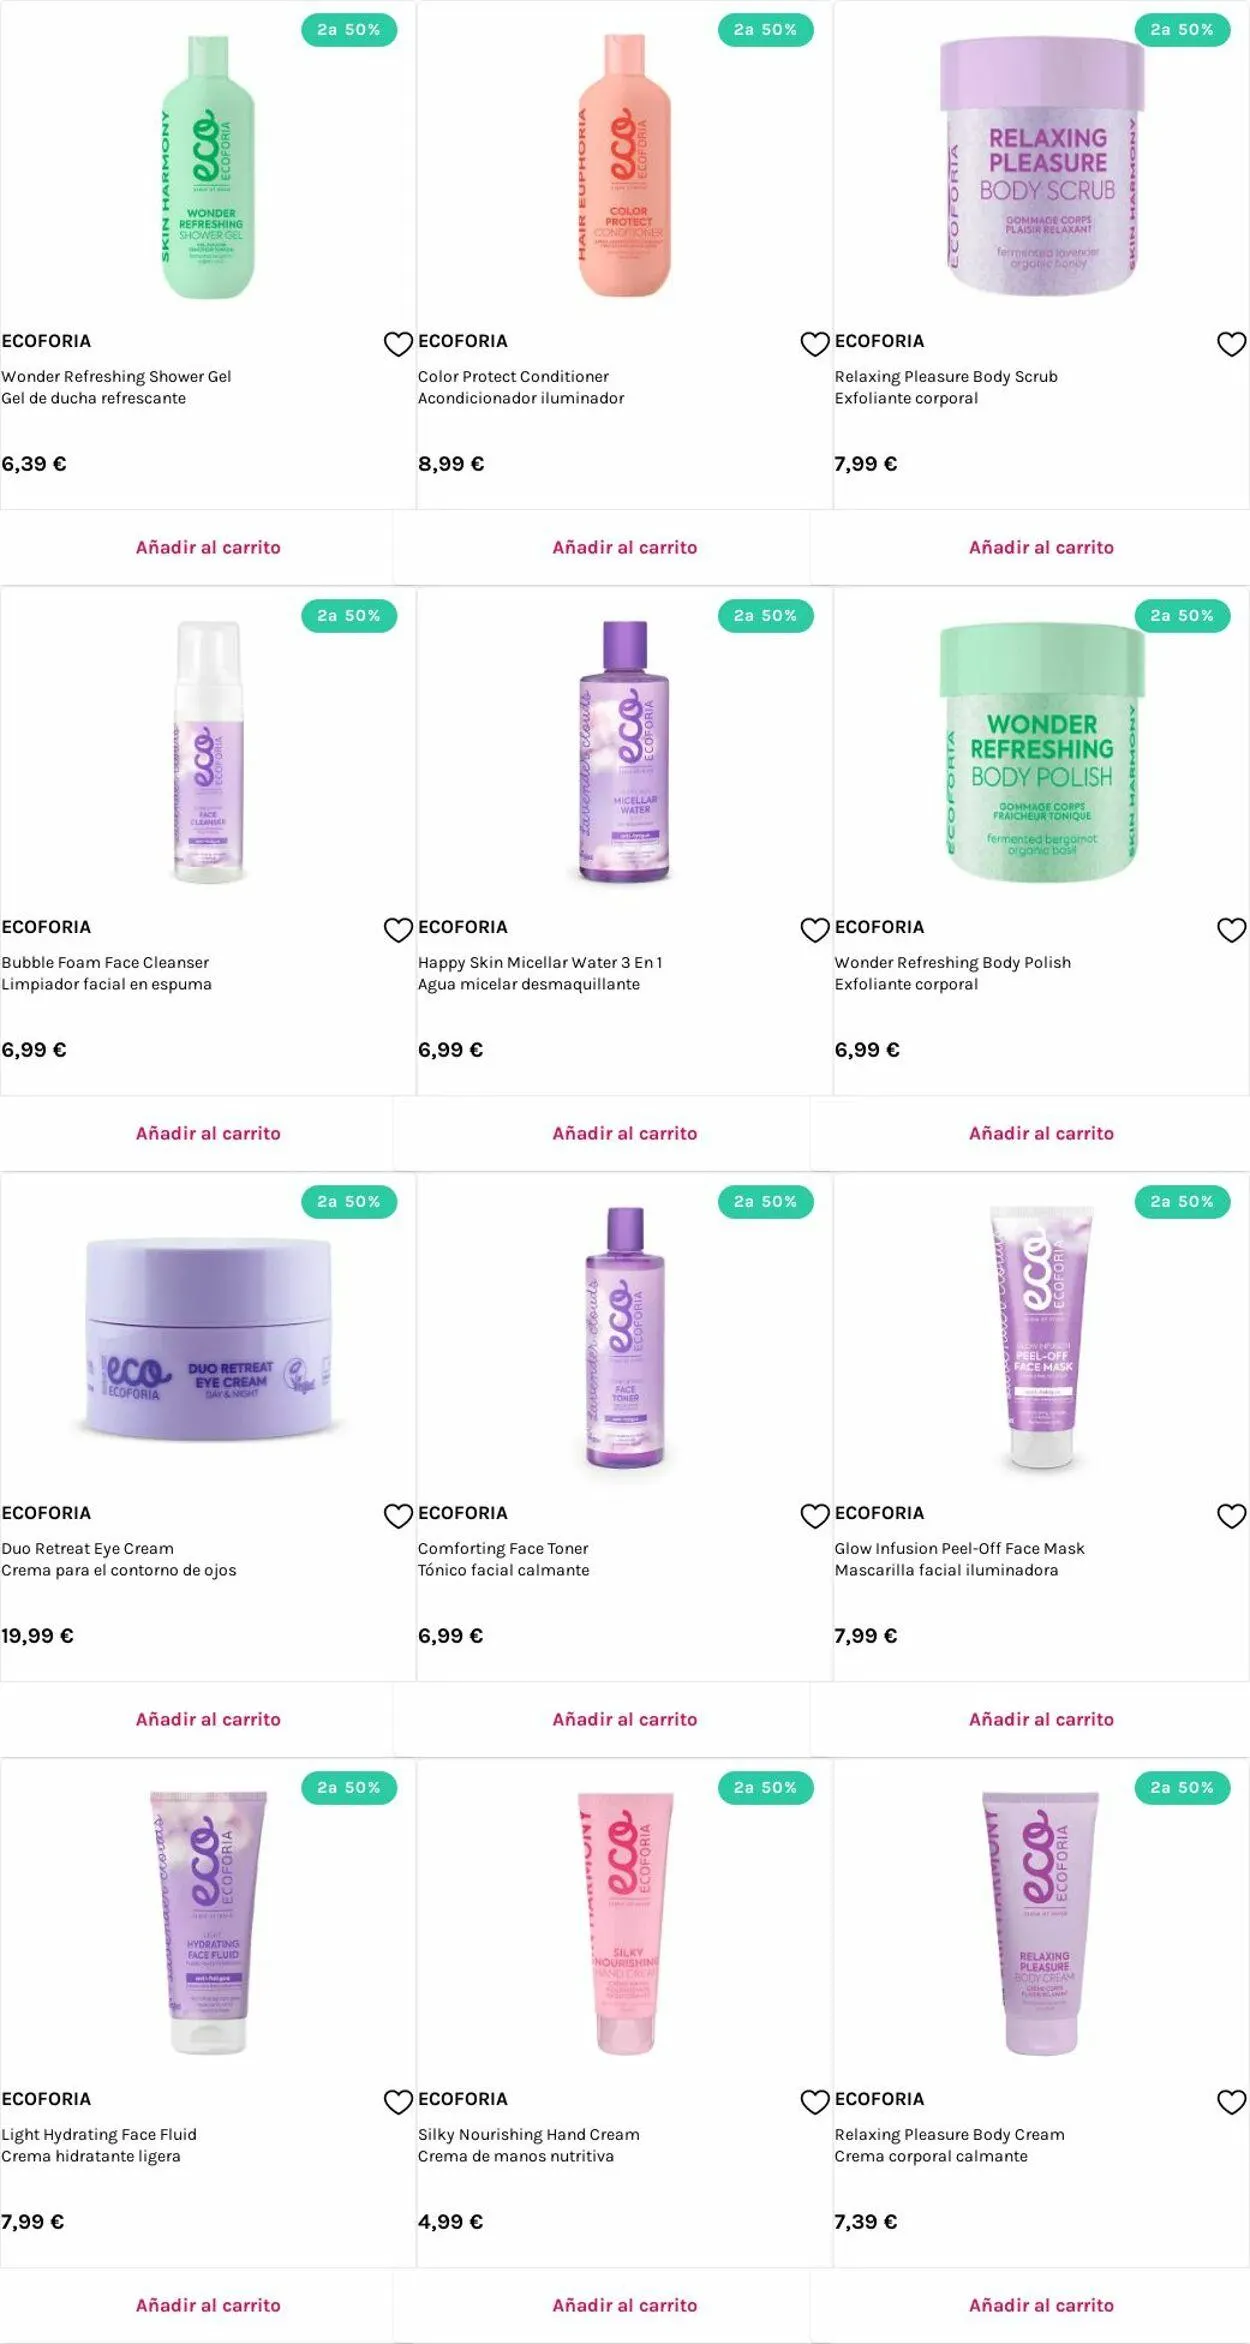
Task: Like Wonder Refreshing Body Polish heart icon
Action: (x=1231, y=930)
